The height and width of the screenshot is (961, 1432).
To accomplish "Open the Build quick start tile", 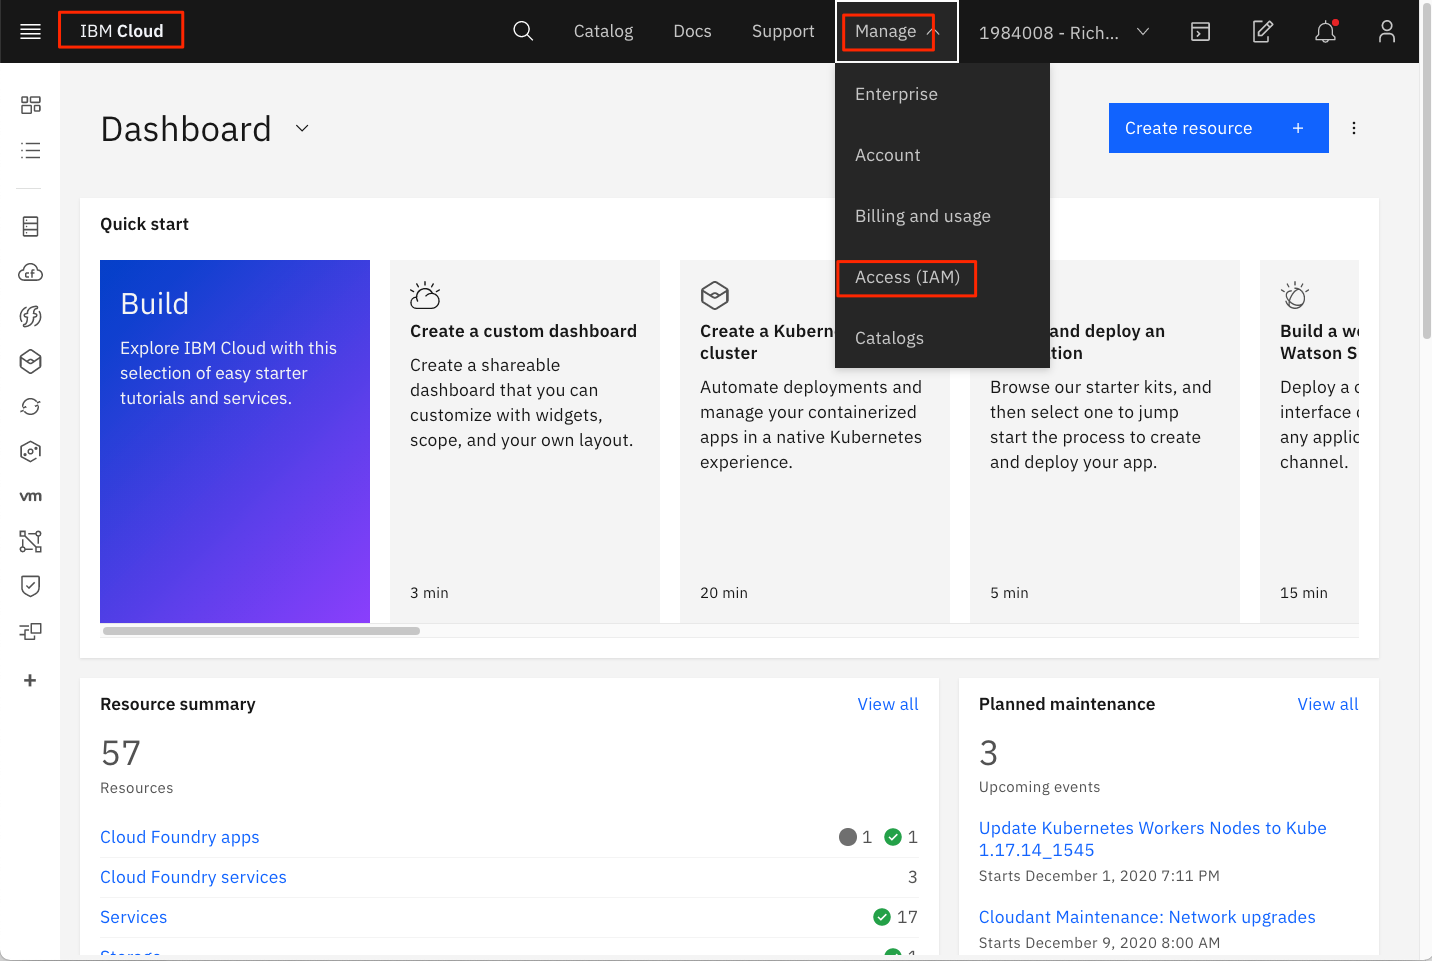I will coord(235,441).
